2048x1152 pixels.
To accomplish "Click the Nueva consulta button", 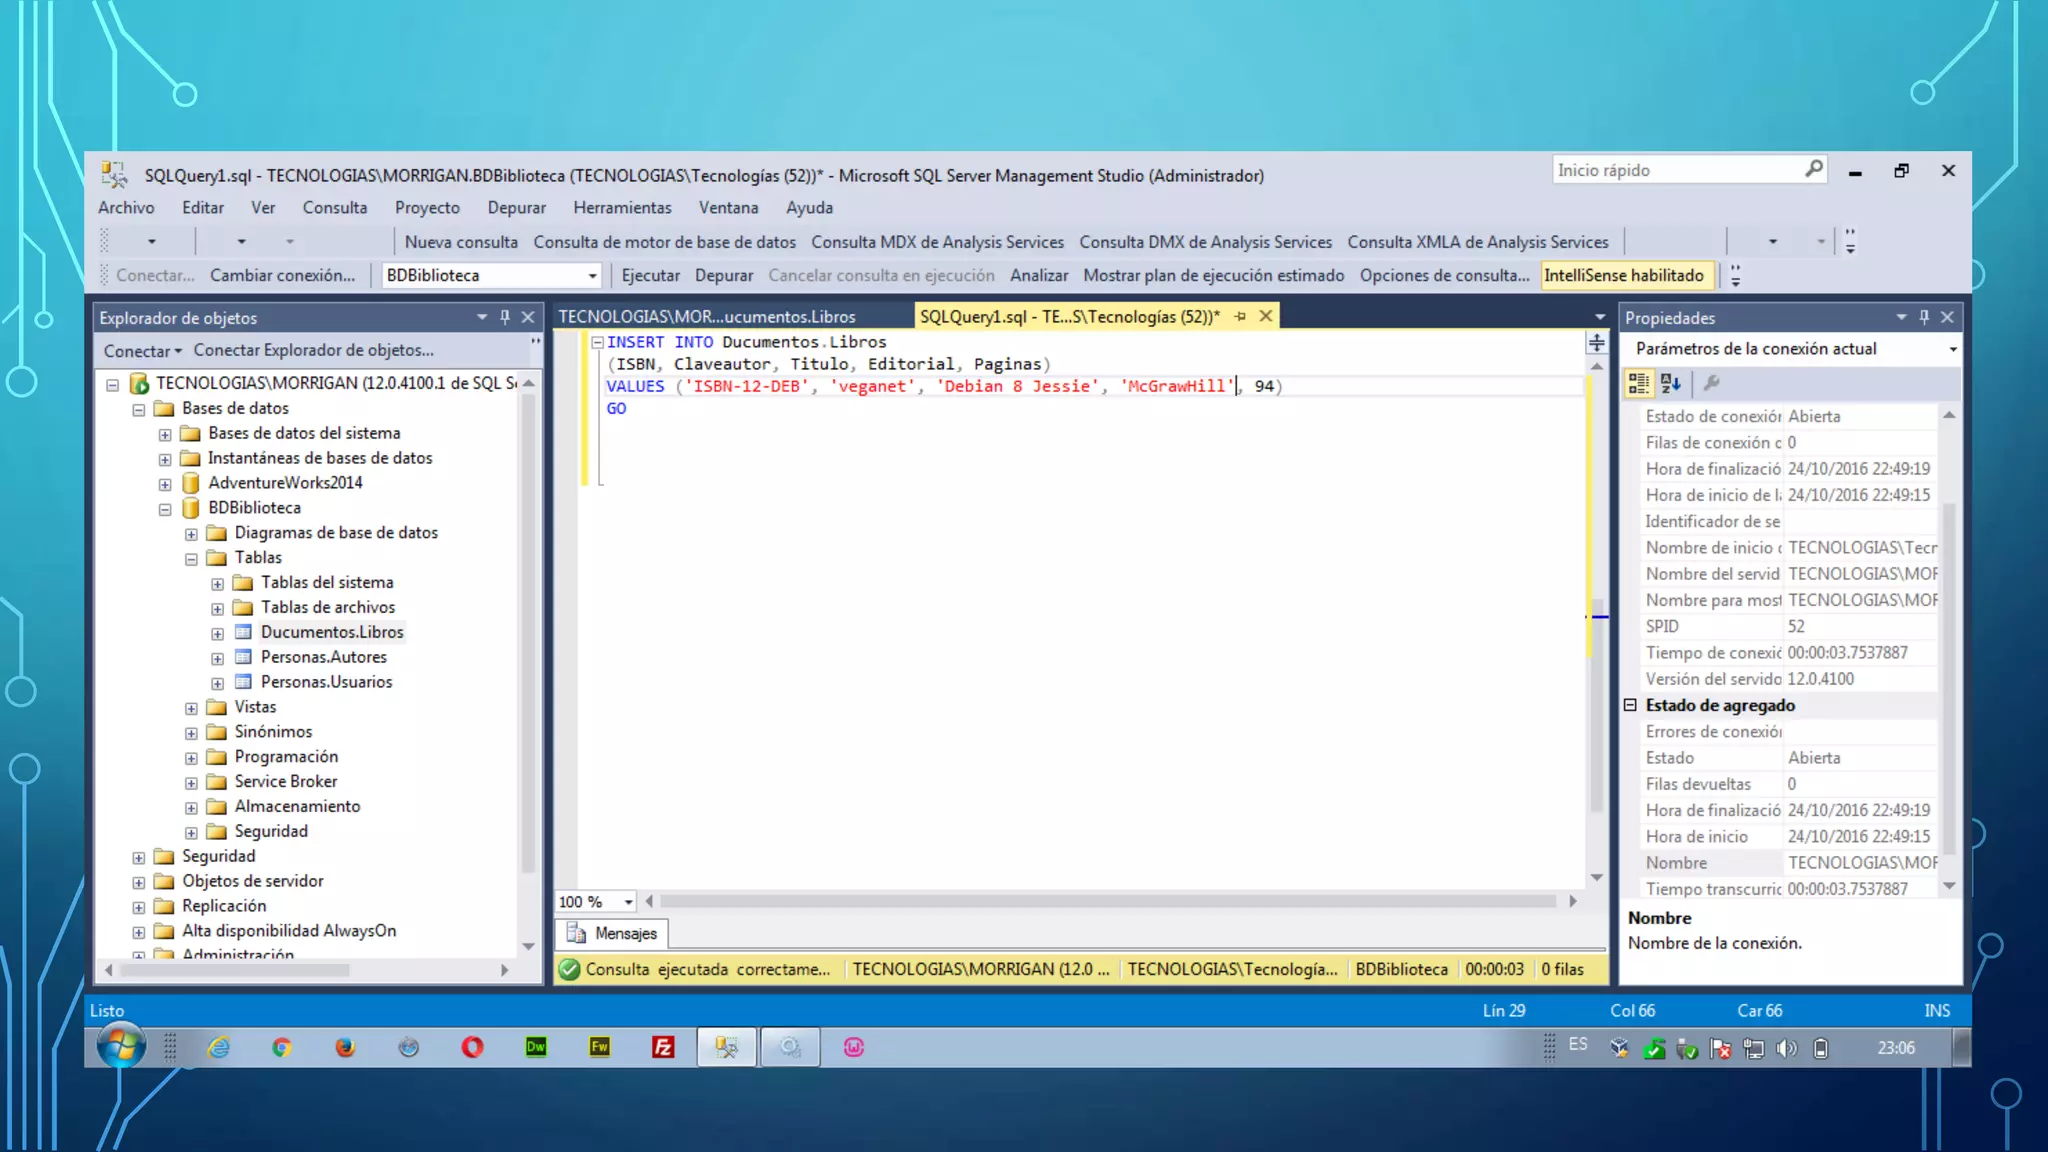I will pyautogui.click(x=461, y=242).
